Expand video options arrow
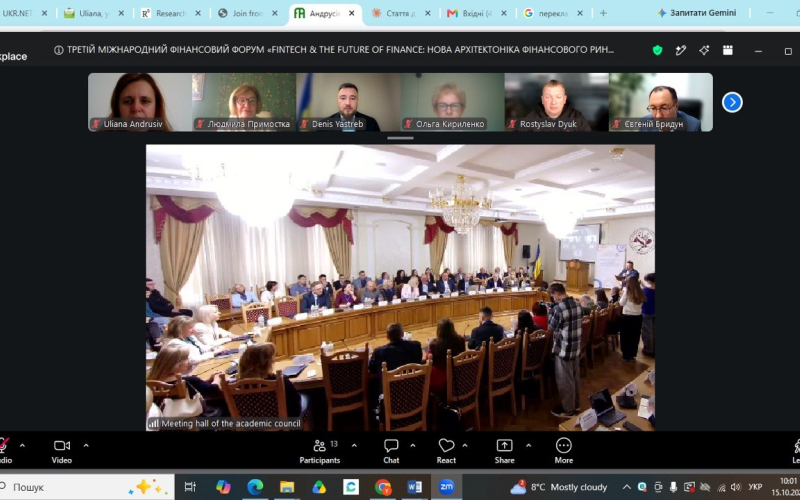 click(x=86, y=445)
